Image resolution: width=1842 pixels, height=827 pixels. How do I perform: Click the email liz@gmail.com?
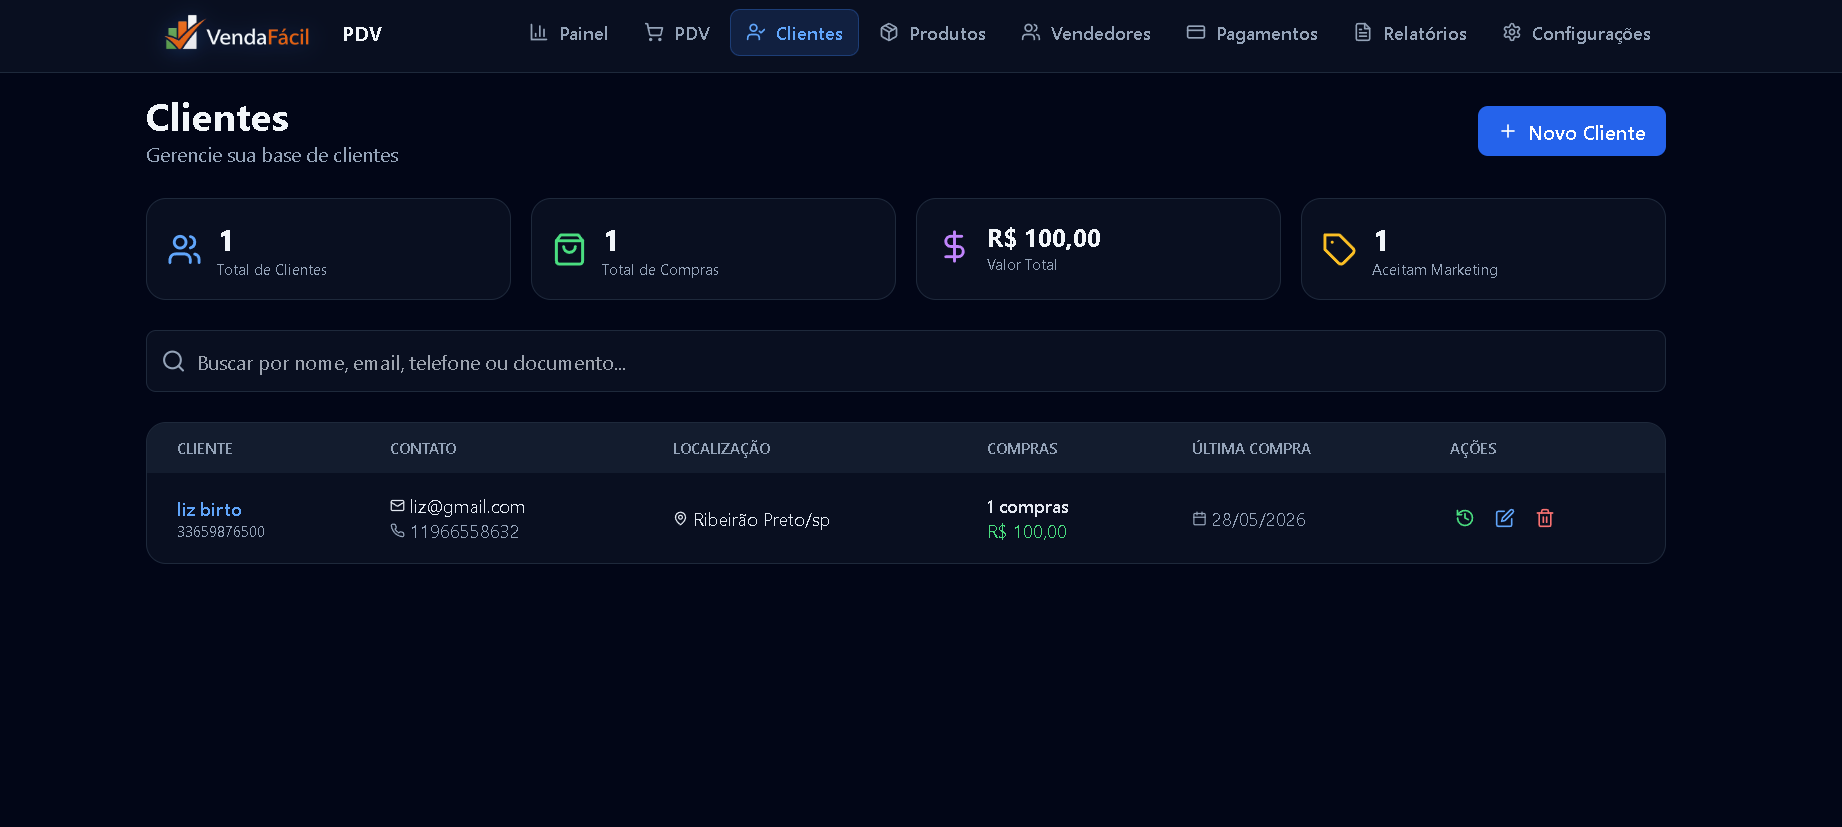point(467,507)
